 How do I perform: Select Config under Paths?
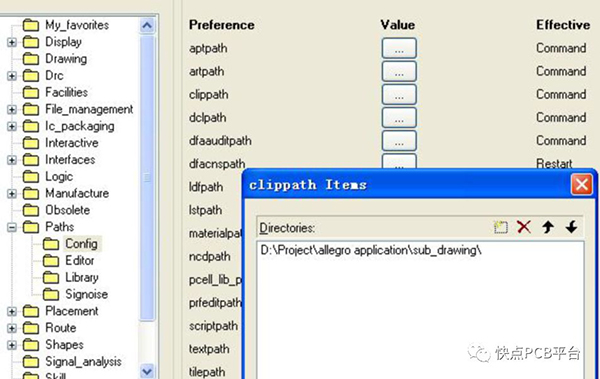click(x=81, y=244)
